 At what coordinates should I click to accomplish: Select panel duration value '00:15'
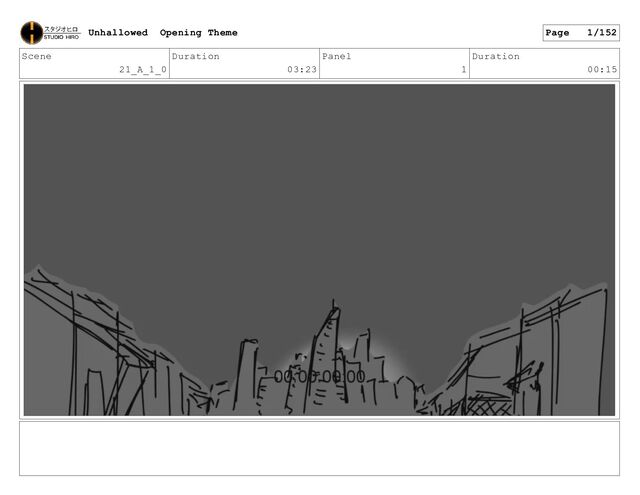tap(602, 70)
